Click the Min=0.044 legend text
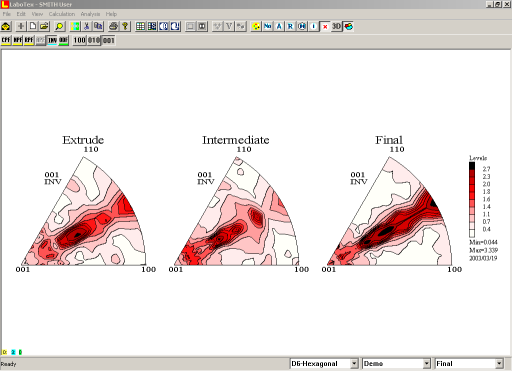Image resolution: width=512 pixels, height=371 pixels. pos(483,242)
